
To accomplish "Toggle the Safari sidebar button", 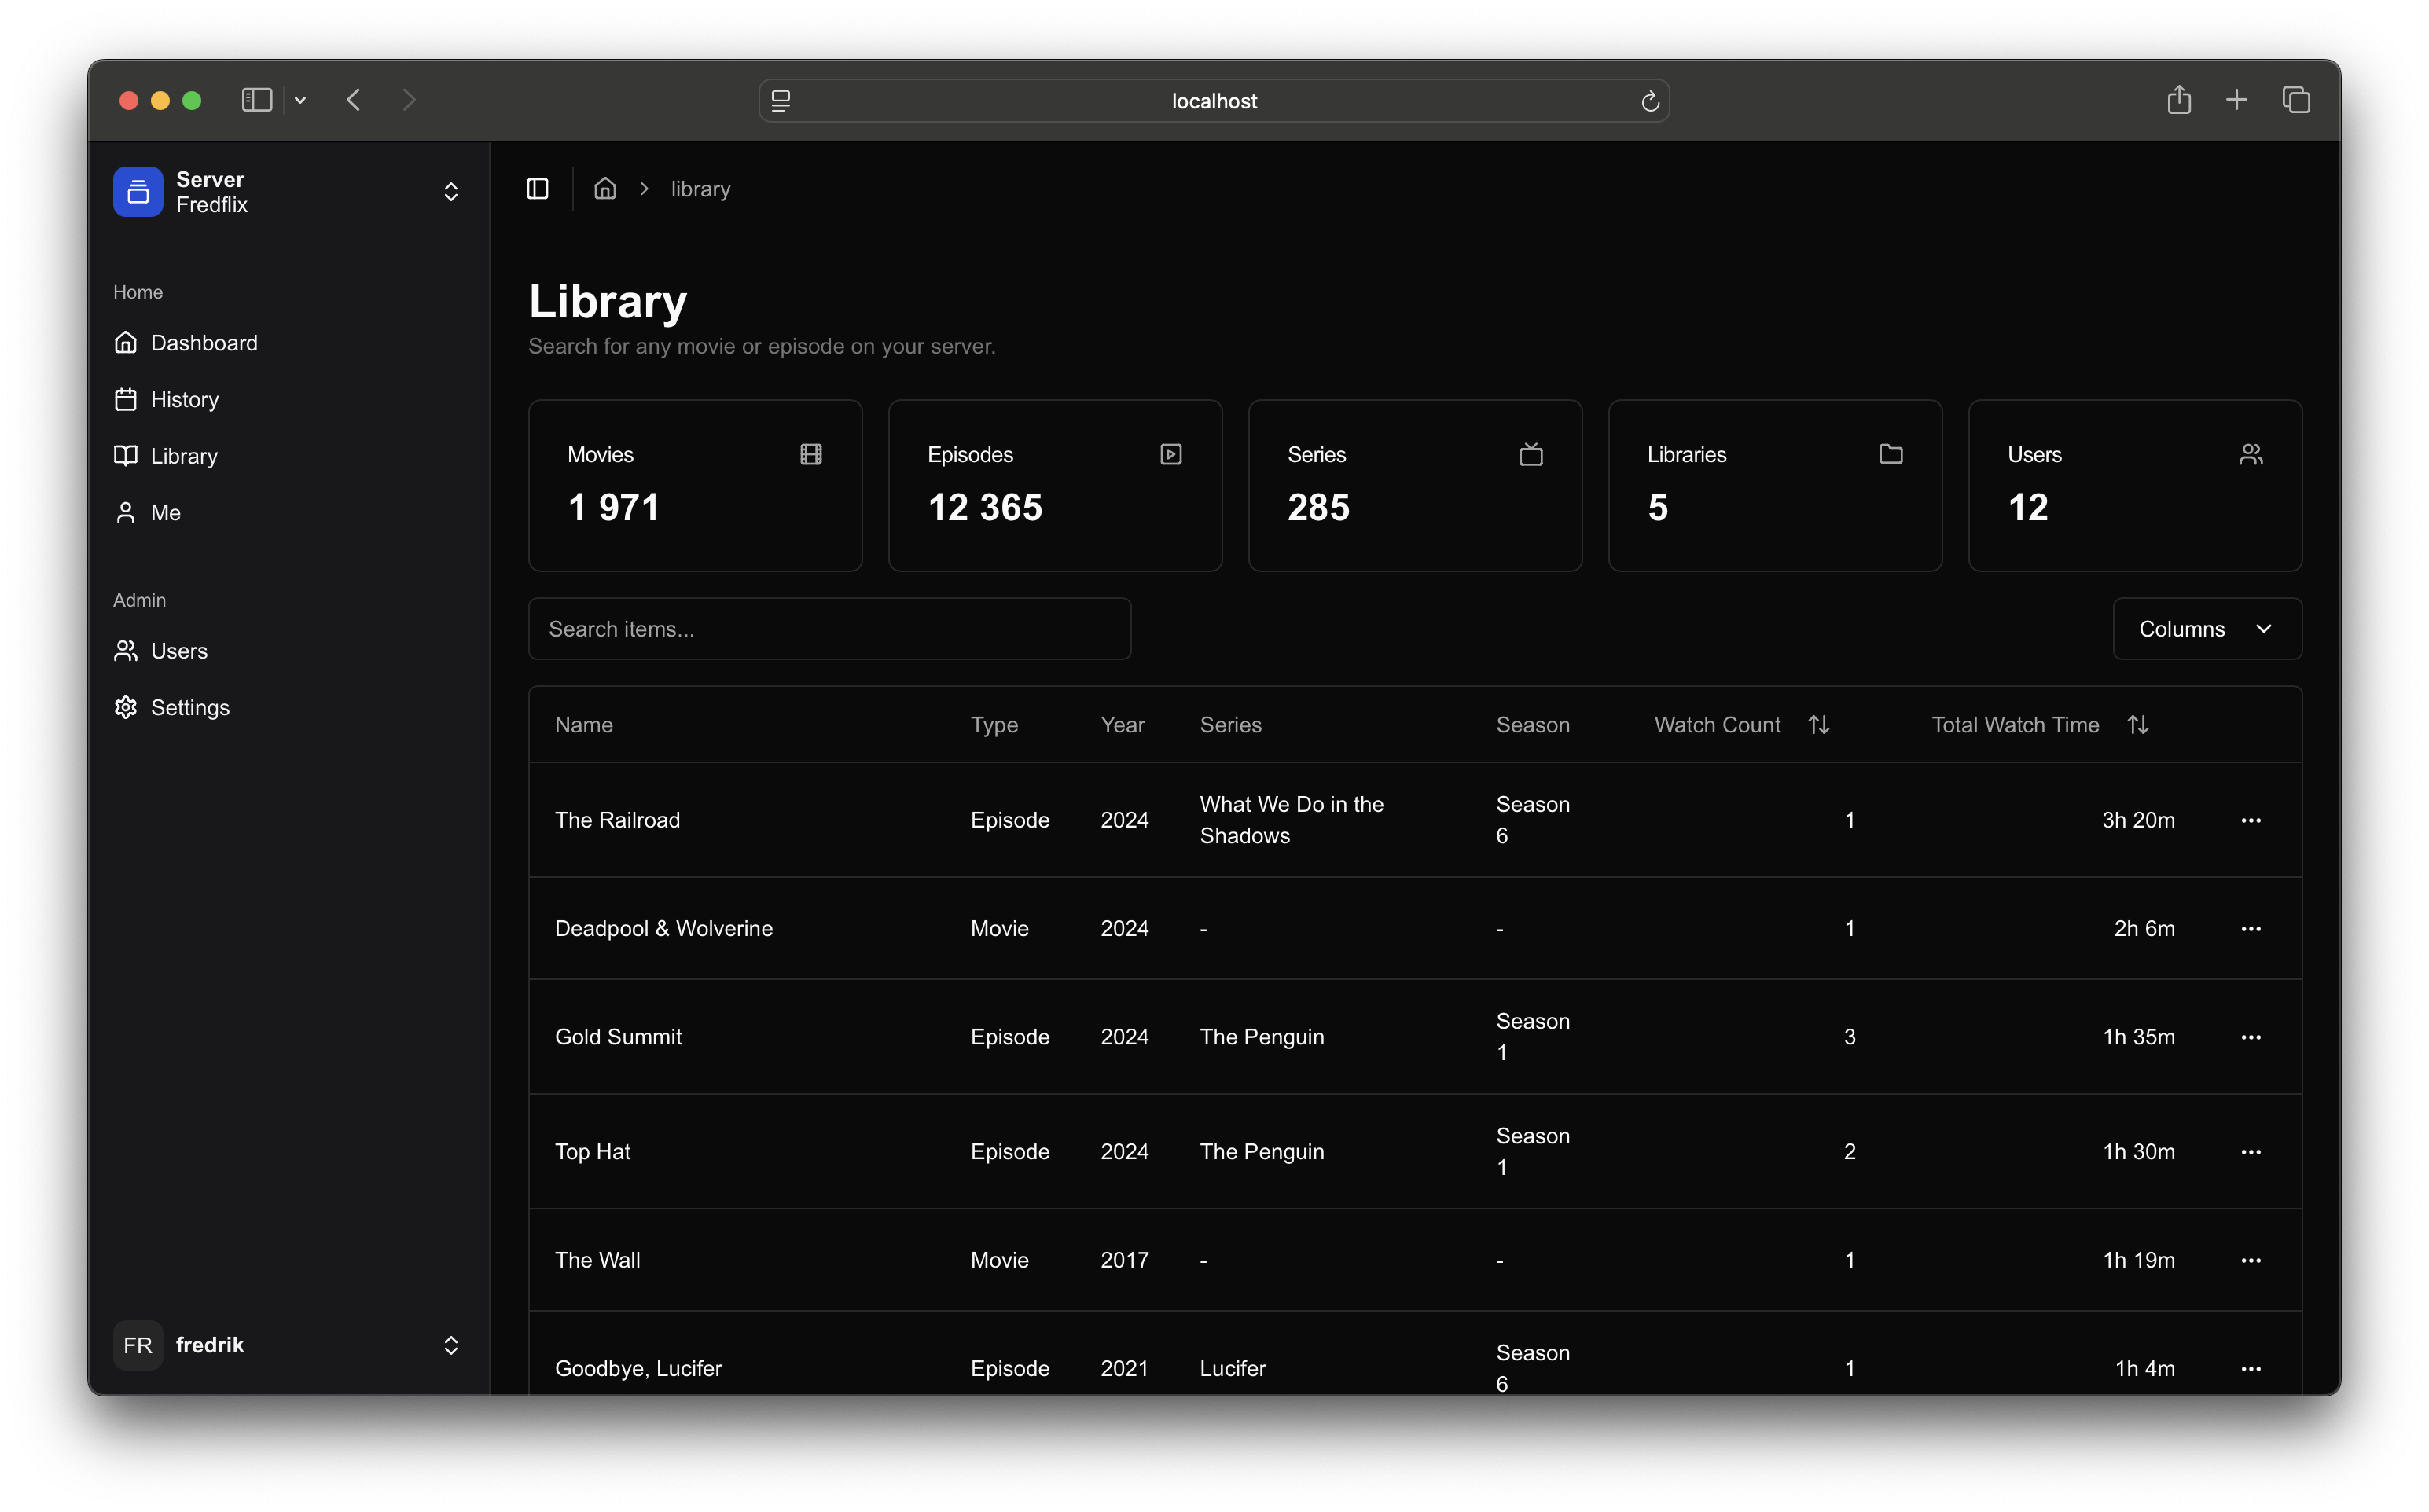I will click(257, 100).
